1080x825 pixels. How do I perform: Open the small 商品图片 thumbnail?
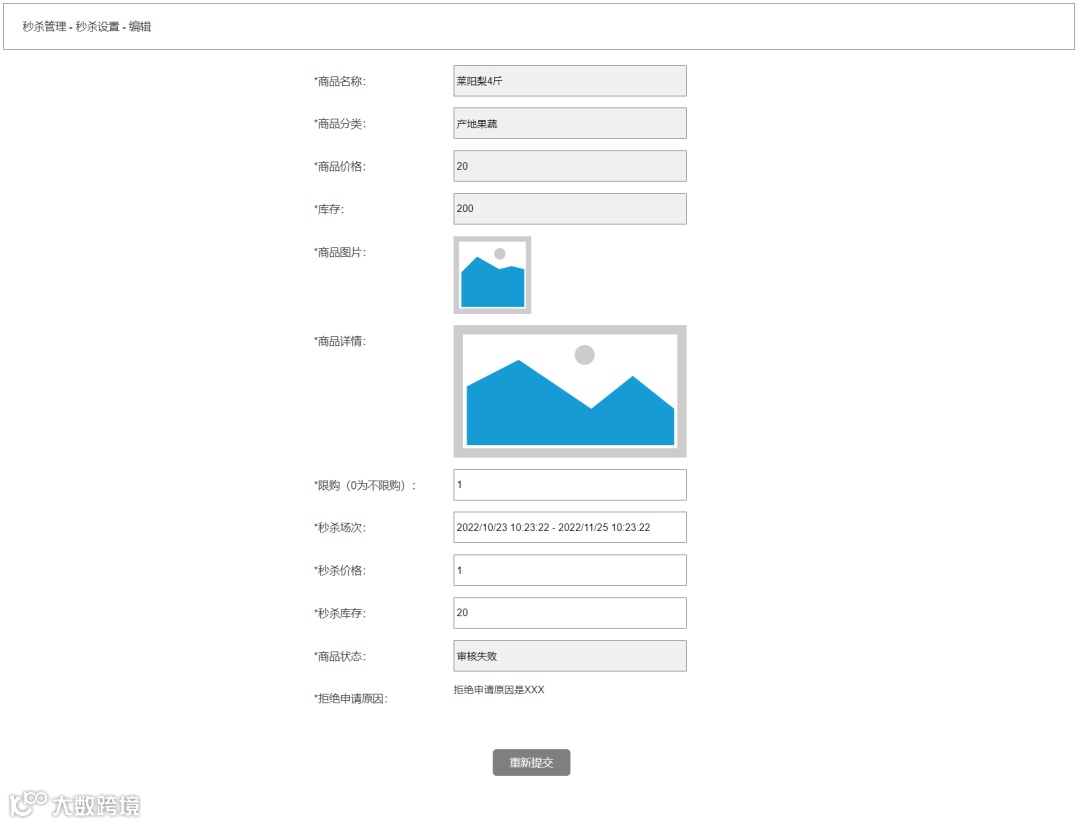coord(492,275)
